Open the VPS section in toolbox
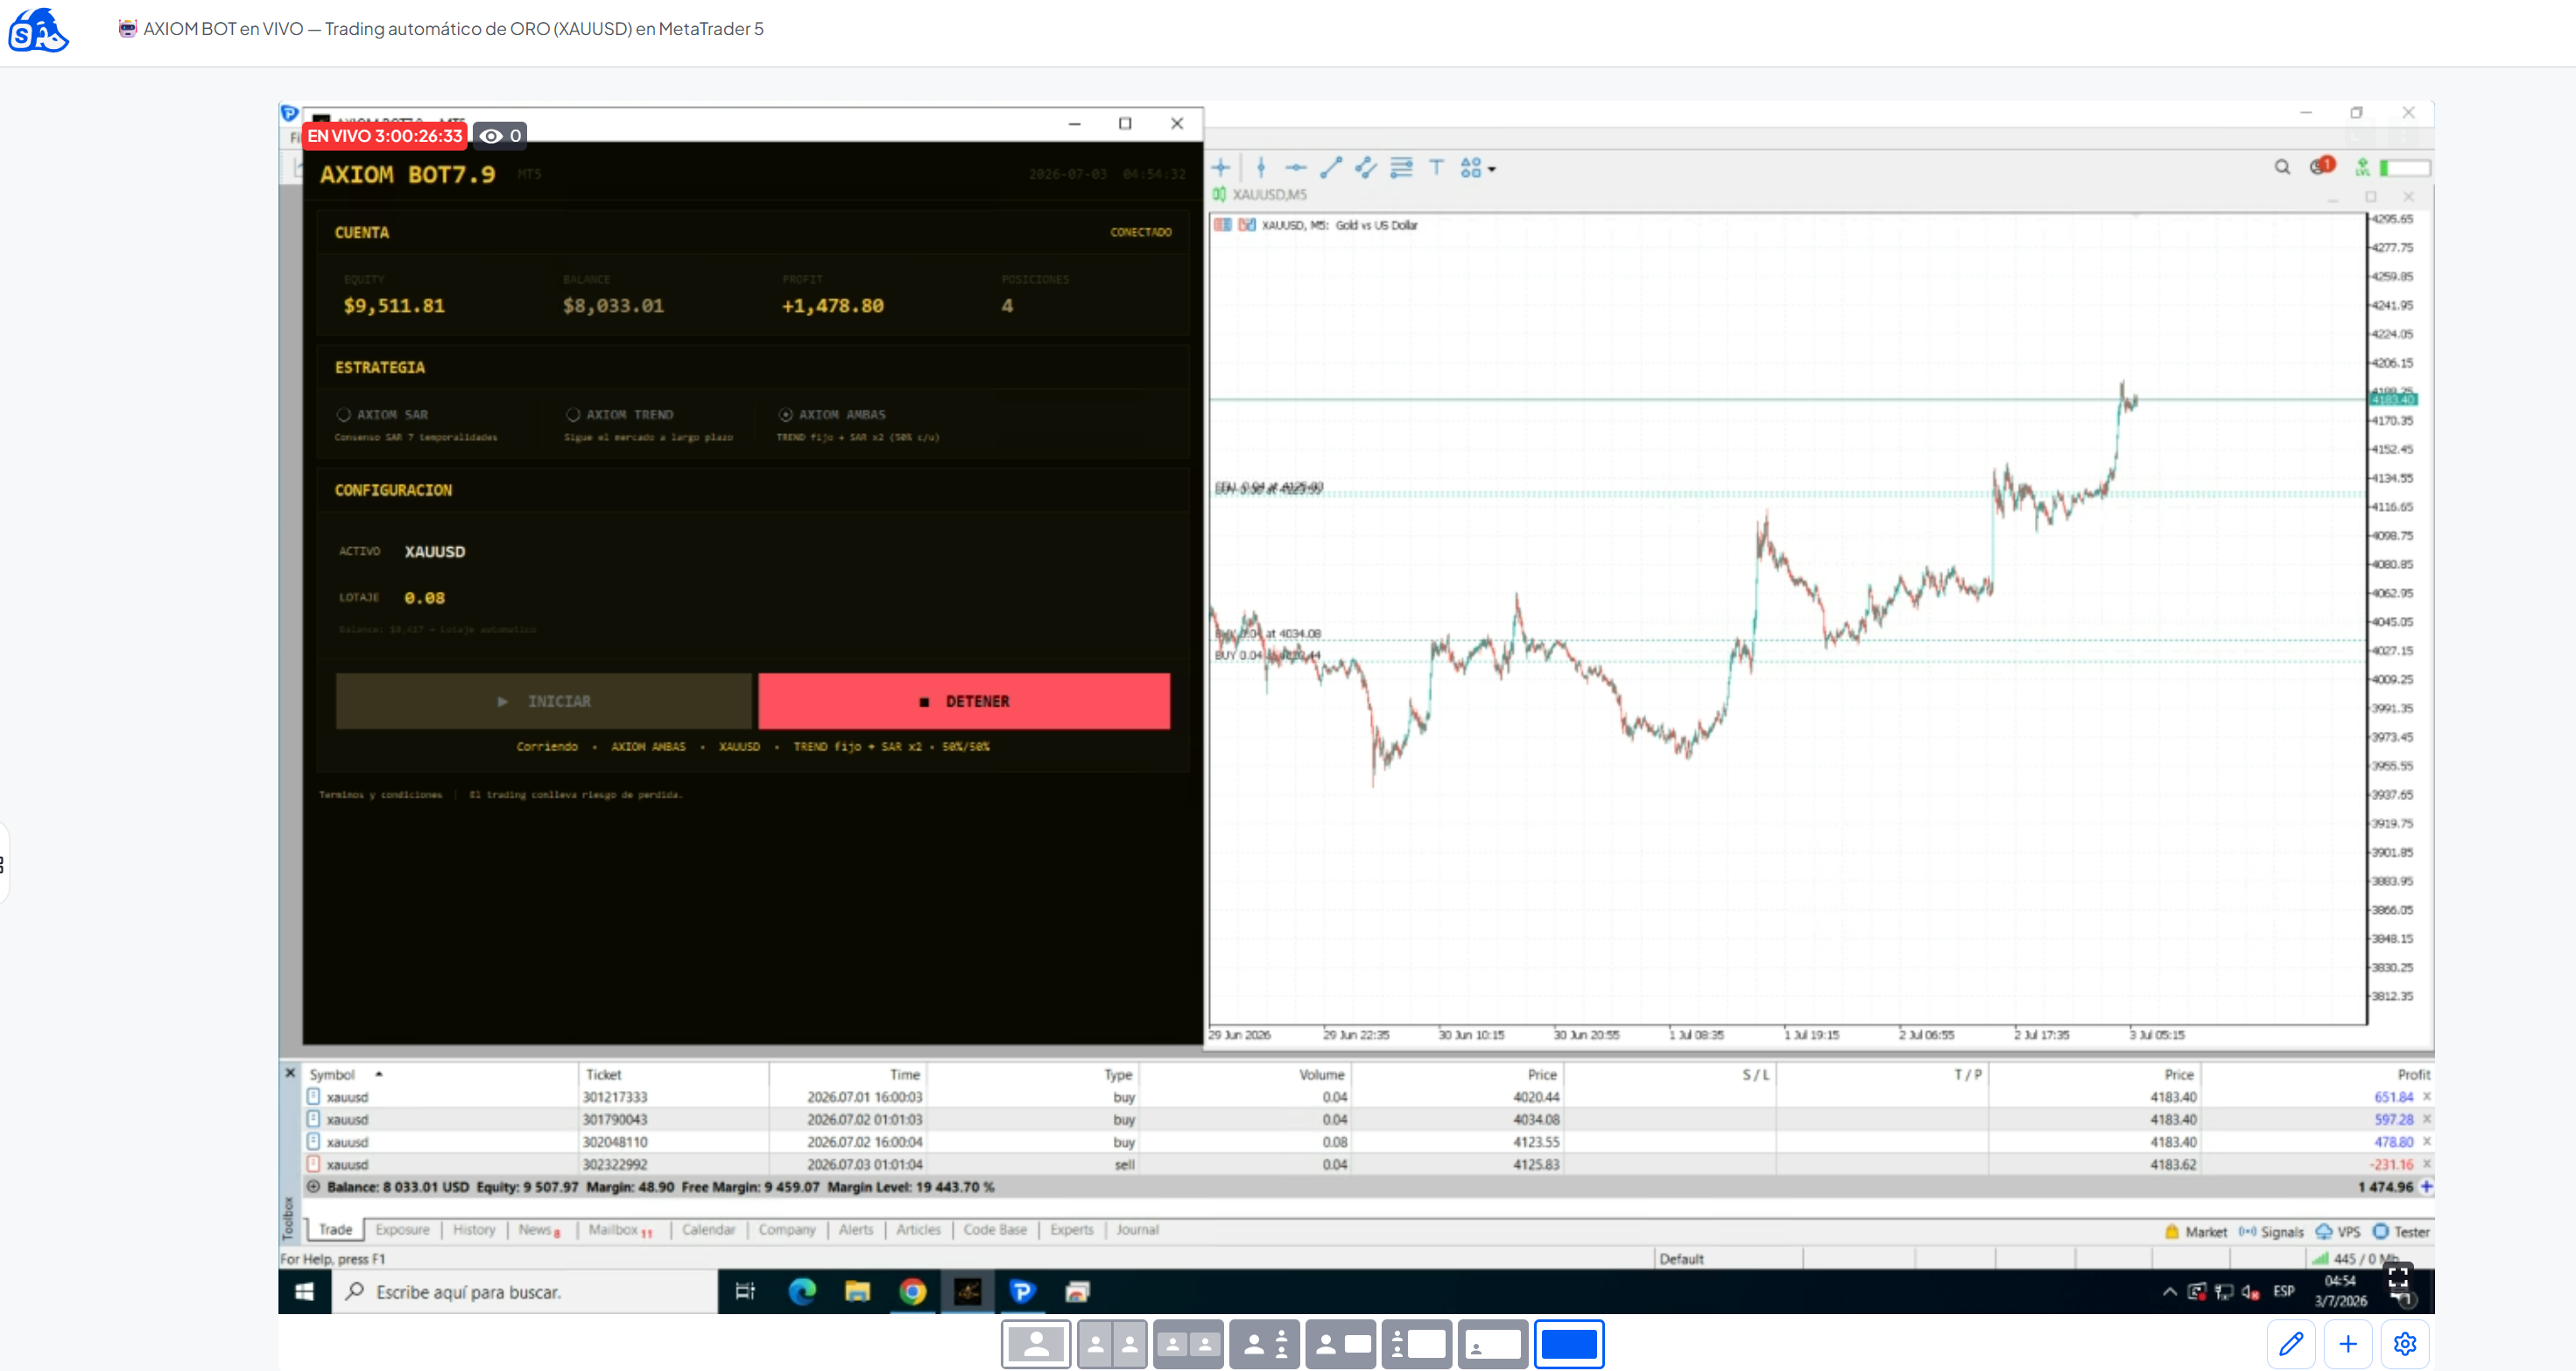Screen dimensions: 2576x1371 tap(2338, 1232)
